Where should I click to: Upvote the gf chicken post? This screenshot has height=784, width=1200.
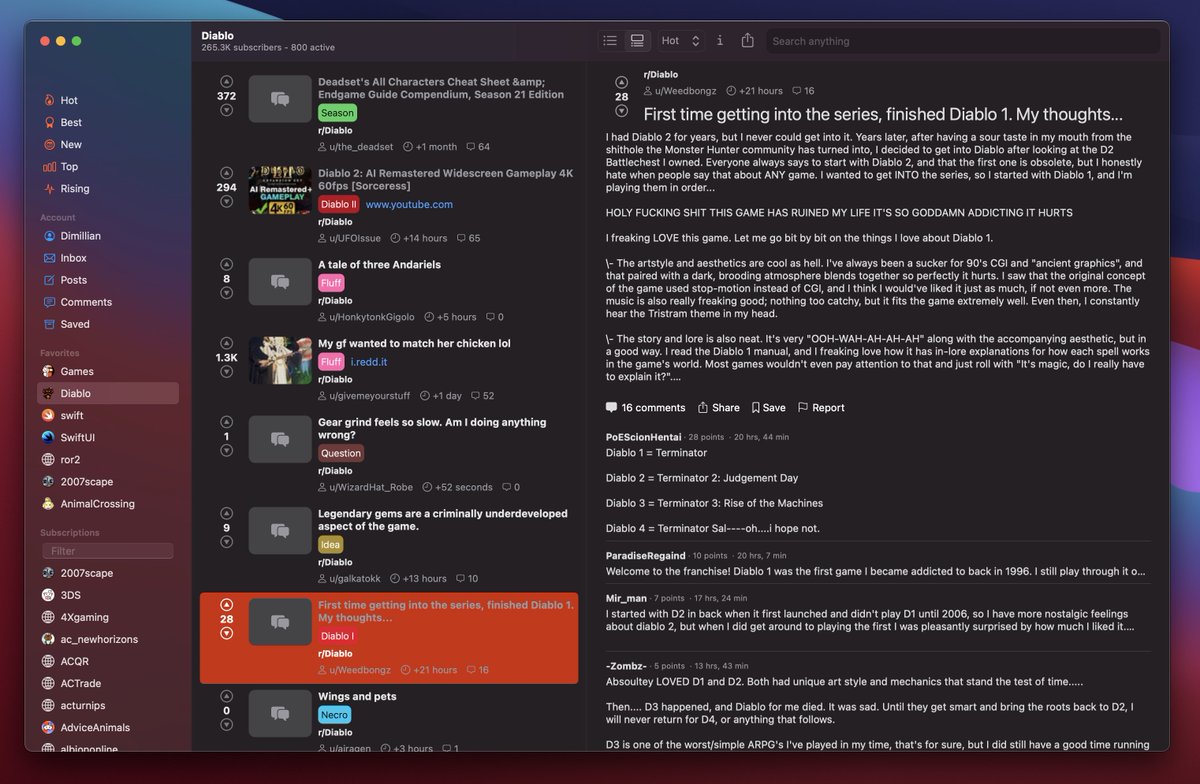pos(226,343)
